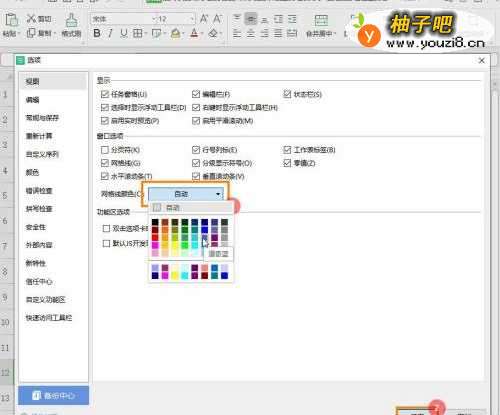
Task: Apply Italic formatting from the toolbar
Action: [x=110, y=33]
